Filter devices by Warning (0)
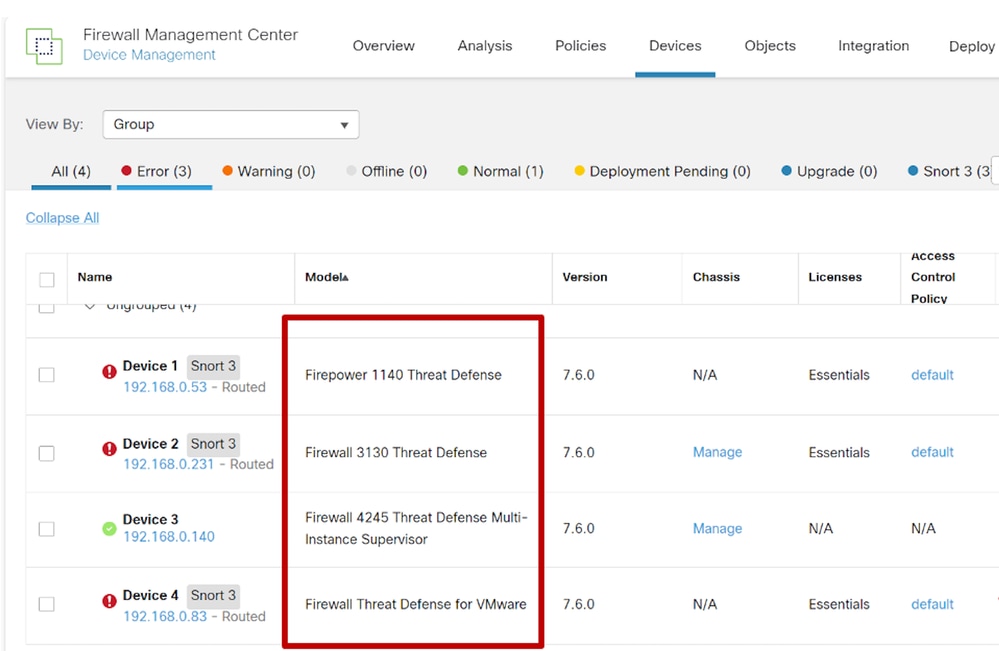This screenshot has width=999, height=651. [x=268, y=171]
